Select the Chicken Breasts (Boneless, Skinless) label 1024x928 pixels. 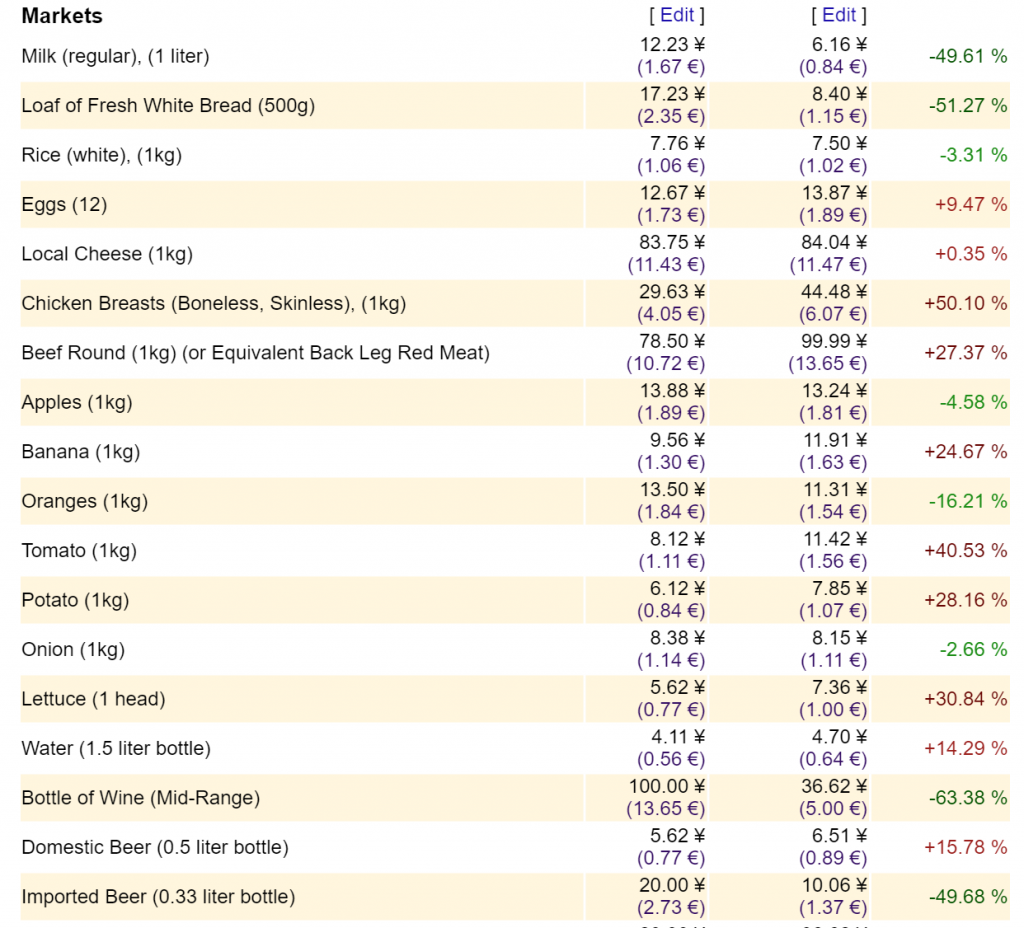pyautogui.click(x=213, y=303)
